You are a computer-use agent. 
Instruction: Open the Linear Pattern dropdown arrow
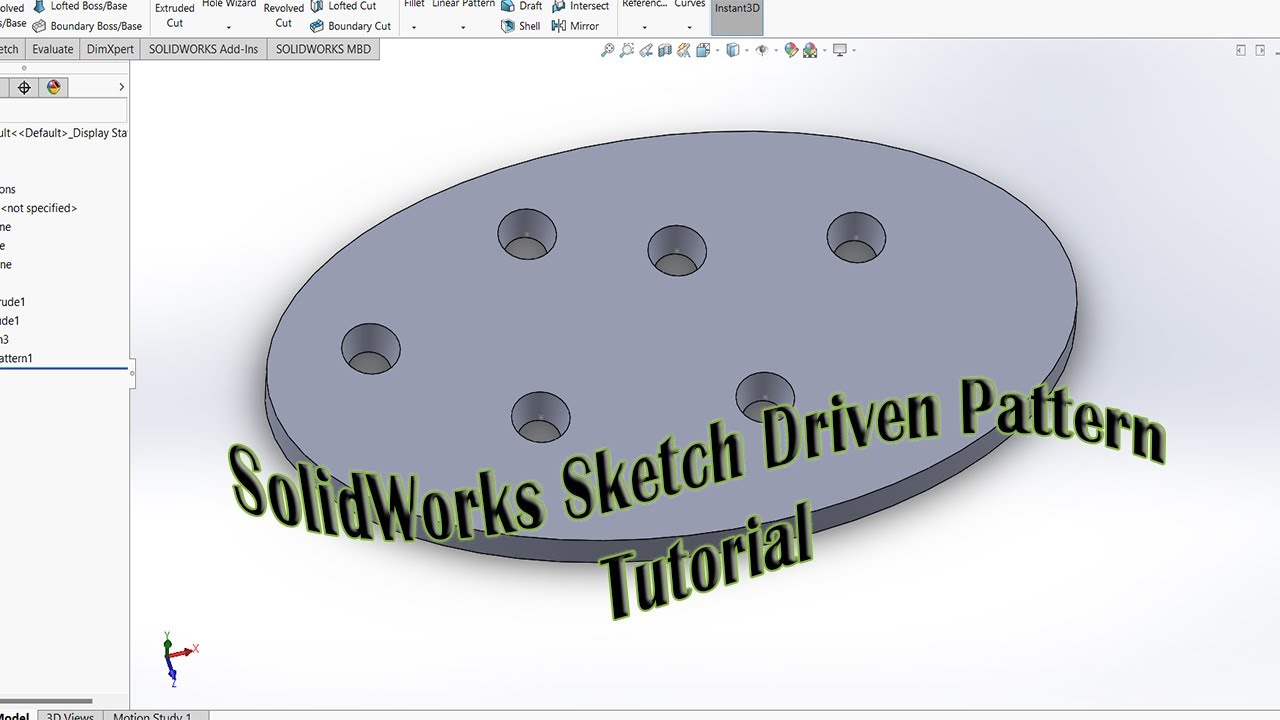(463, 27)
